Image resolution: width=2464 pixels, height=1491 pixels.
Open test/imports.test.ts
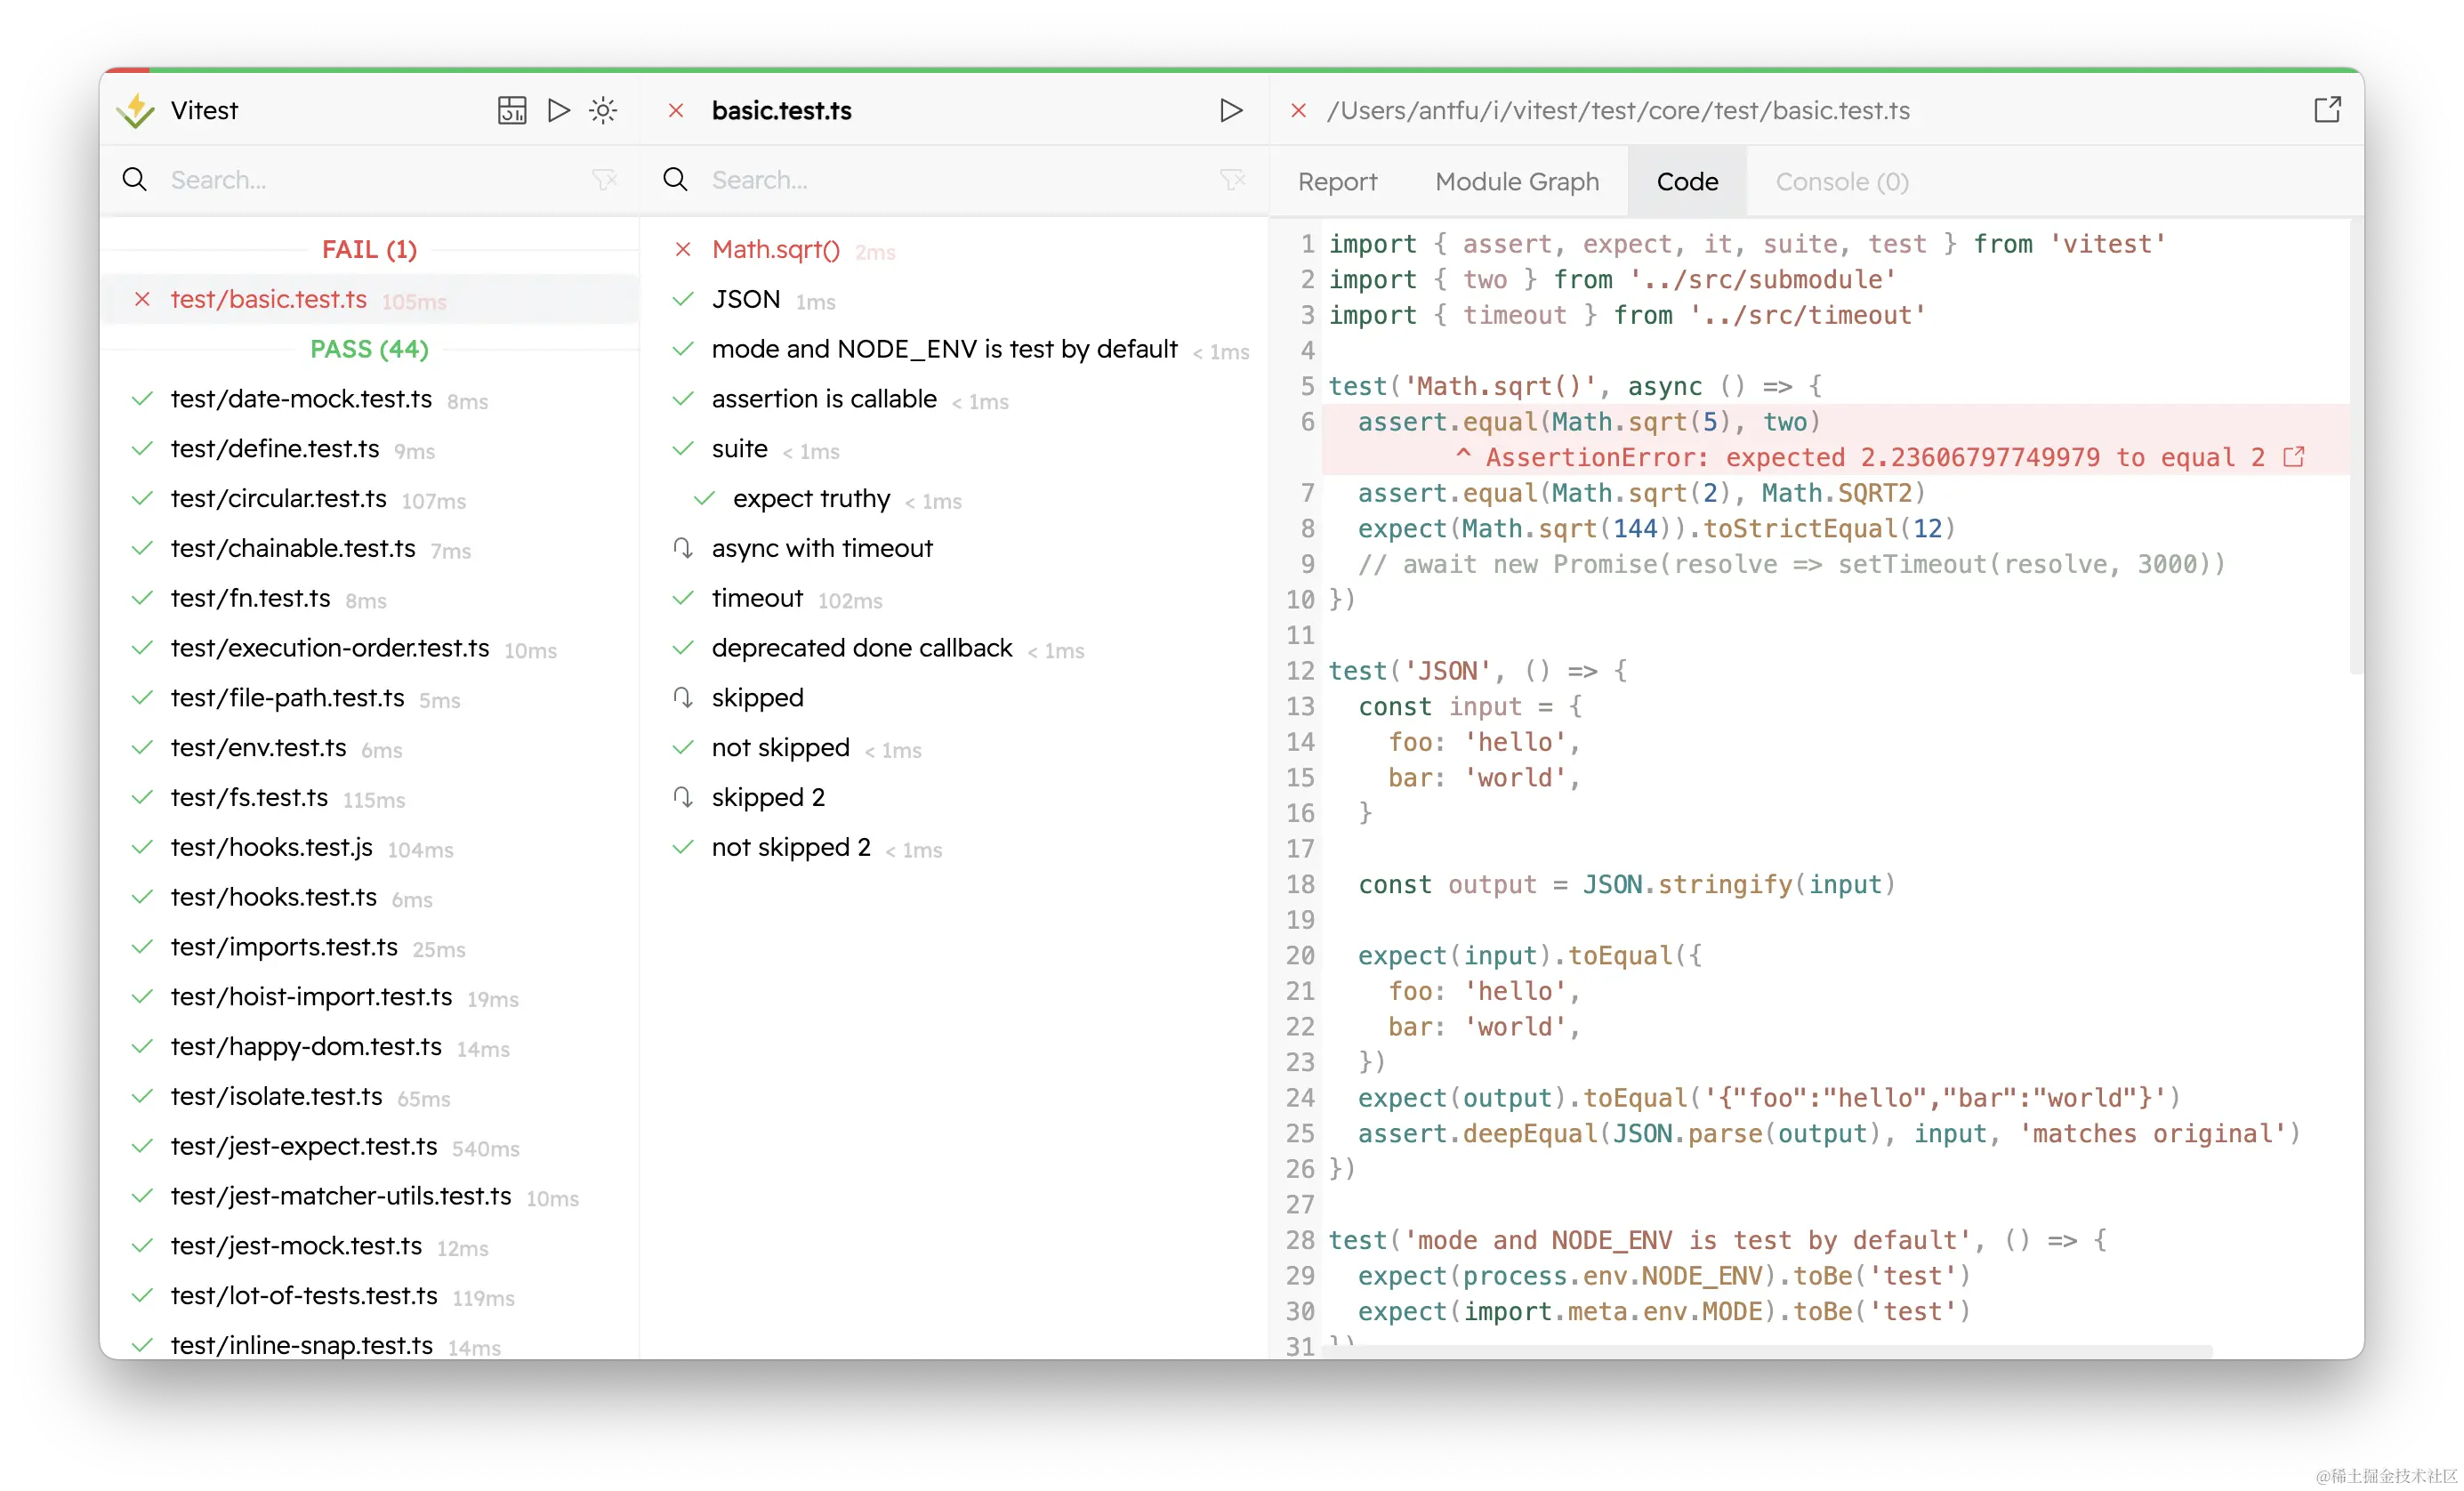point(370,947)
